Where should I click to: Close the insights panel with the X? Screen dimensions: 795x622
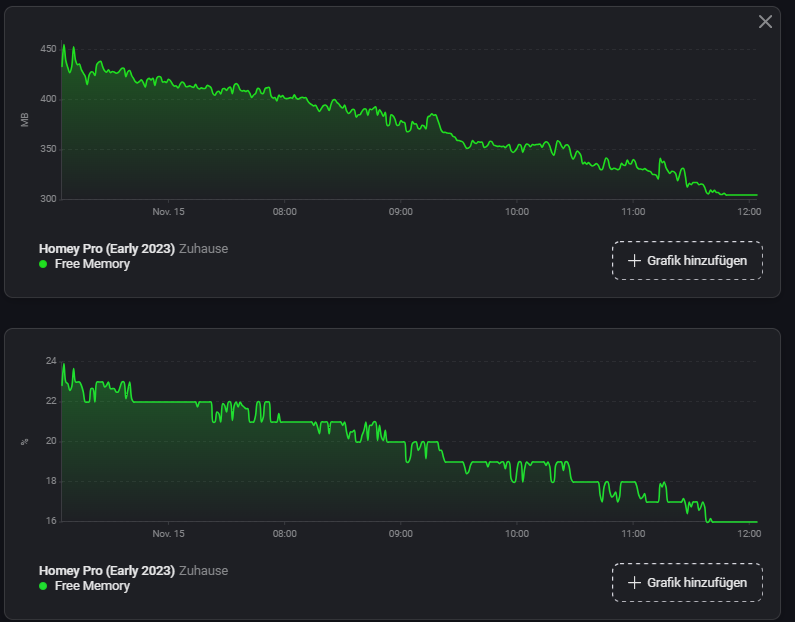pyautogui.click(x=765, y=21)
